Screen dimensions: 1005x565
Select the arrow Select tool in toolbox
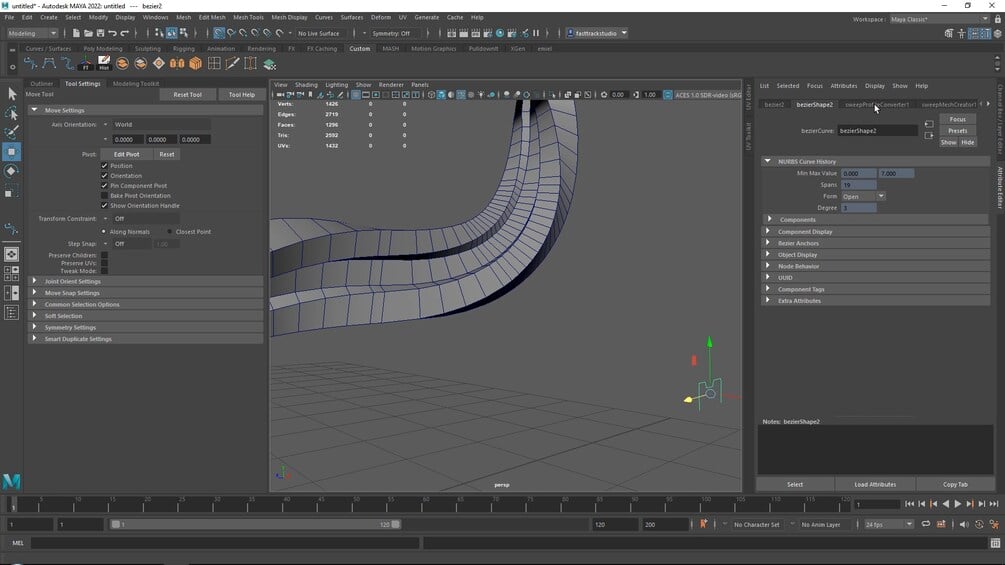(11, 93)
